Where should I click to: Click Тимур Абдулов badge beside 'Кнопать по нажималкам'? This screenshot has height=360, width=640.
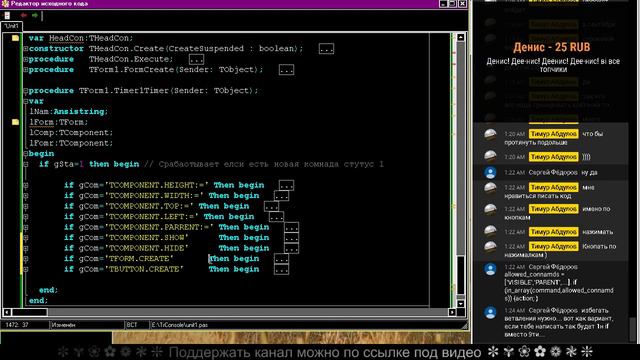[553, 247]
